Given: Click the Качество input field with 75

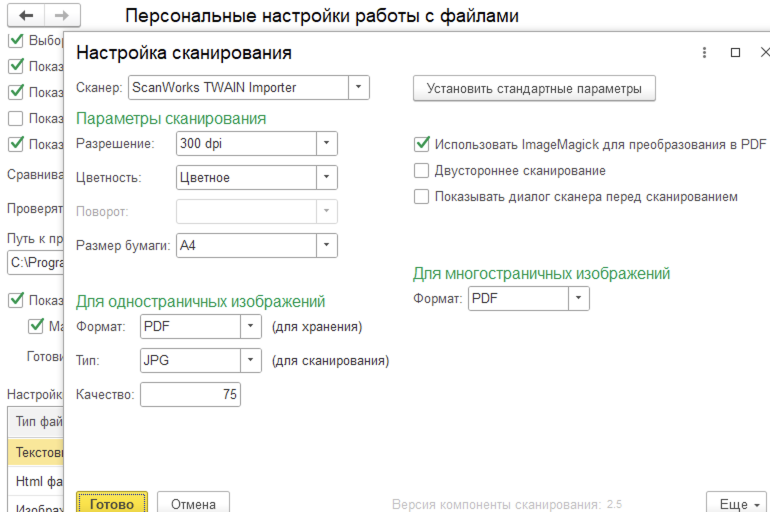Looking at the screenshot, I should click(191, 394).
